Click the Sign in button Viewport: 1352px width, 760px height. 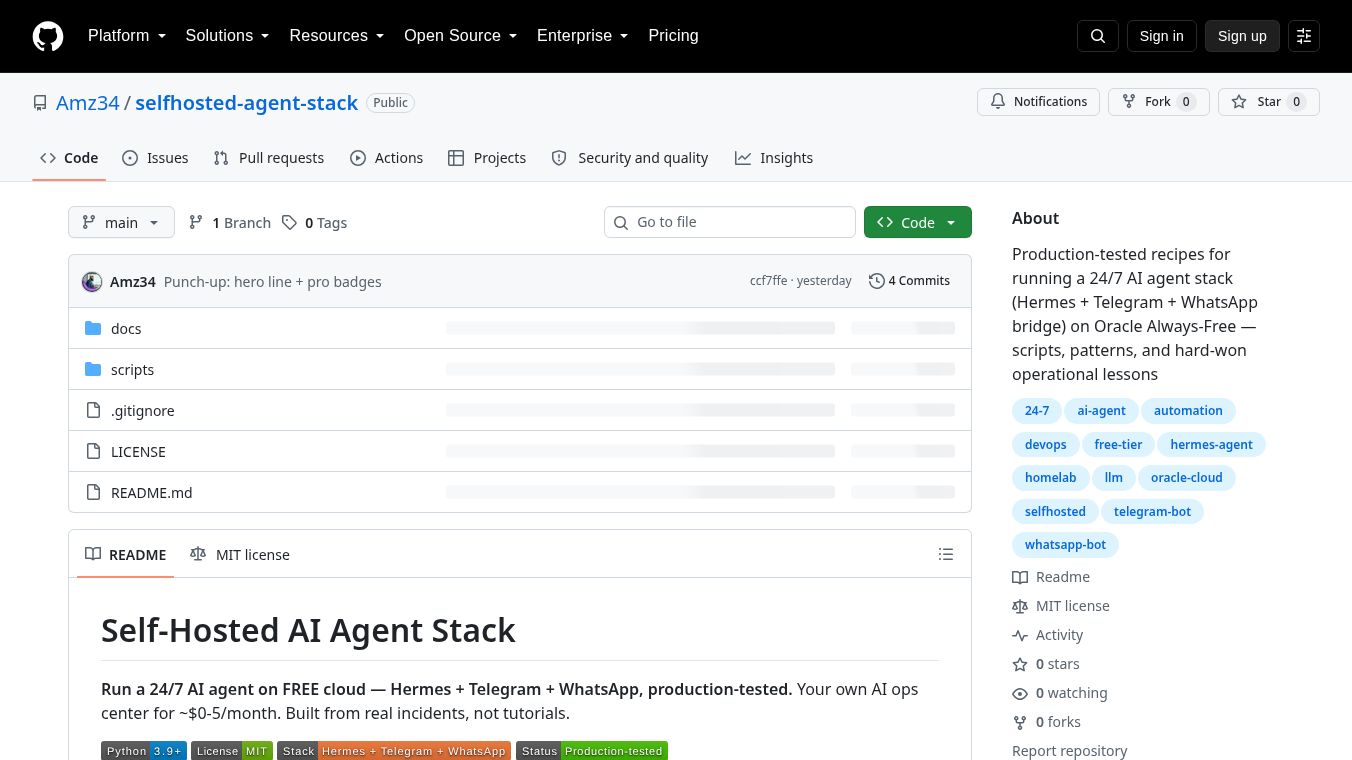coord(1161,36)
